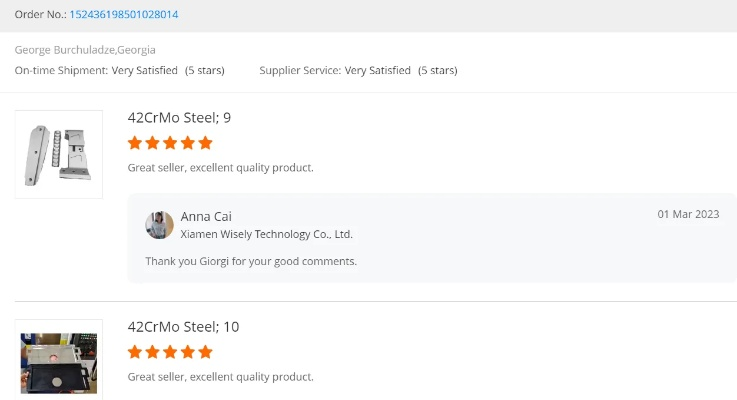Open the "42CrMo Steel; 10" review product thumbnail
737x400 pixels.
pyautogui.click(x=59, y=361)
